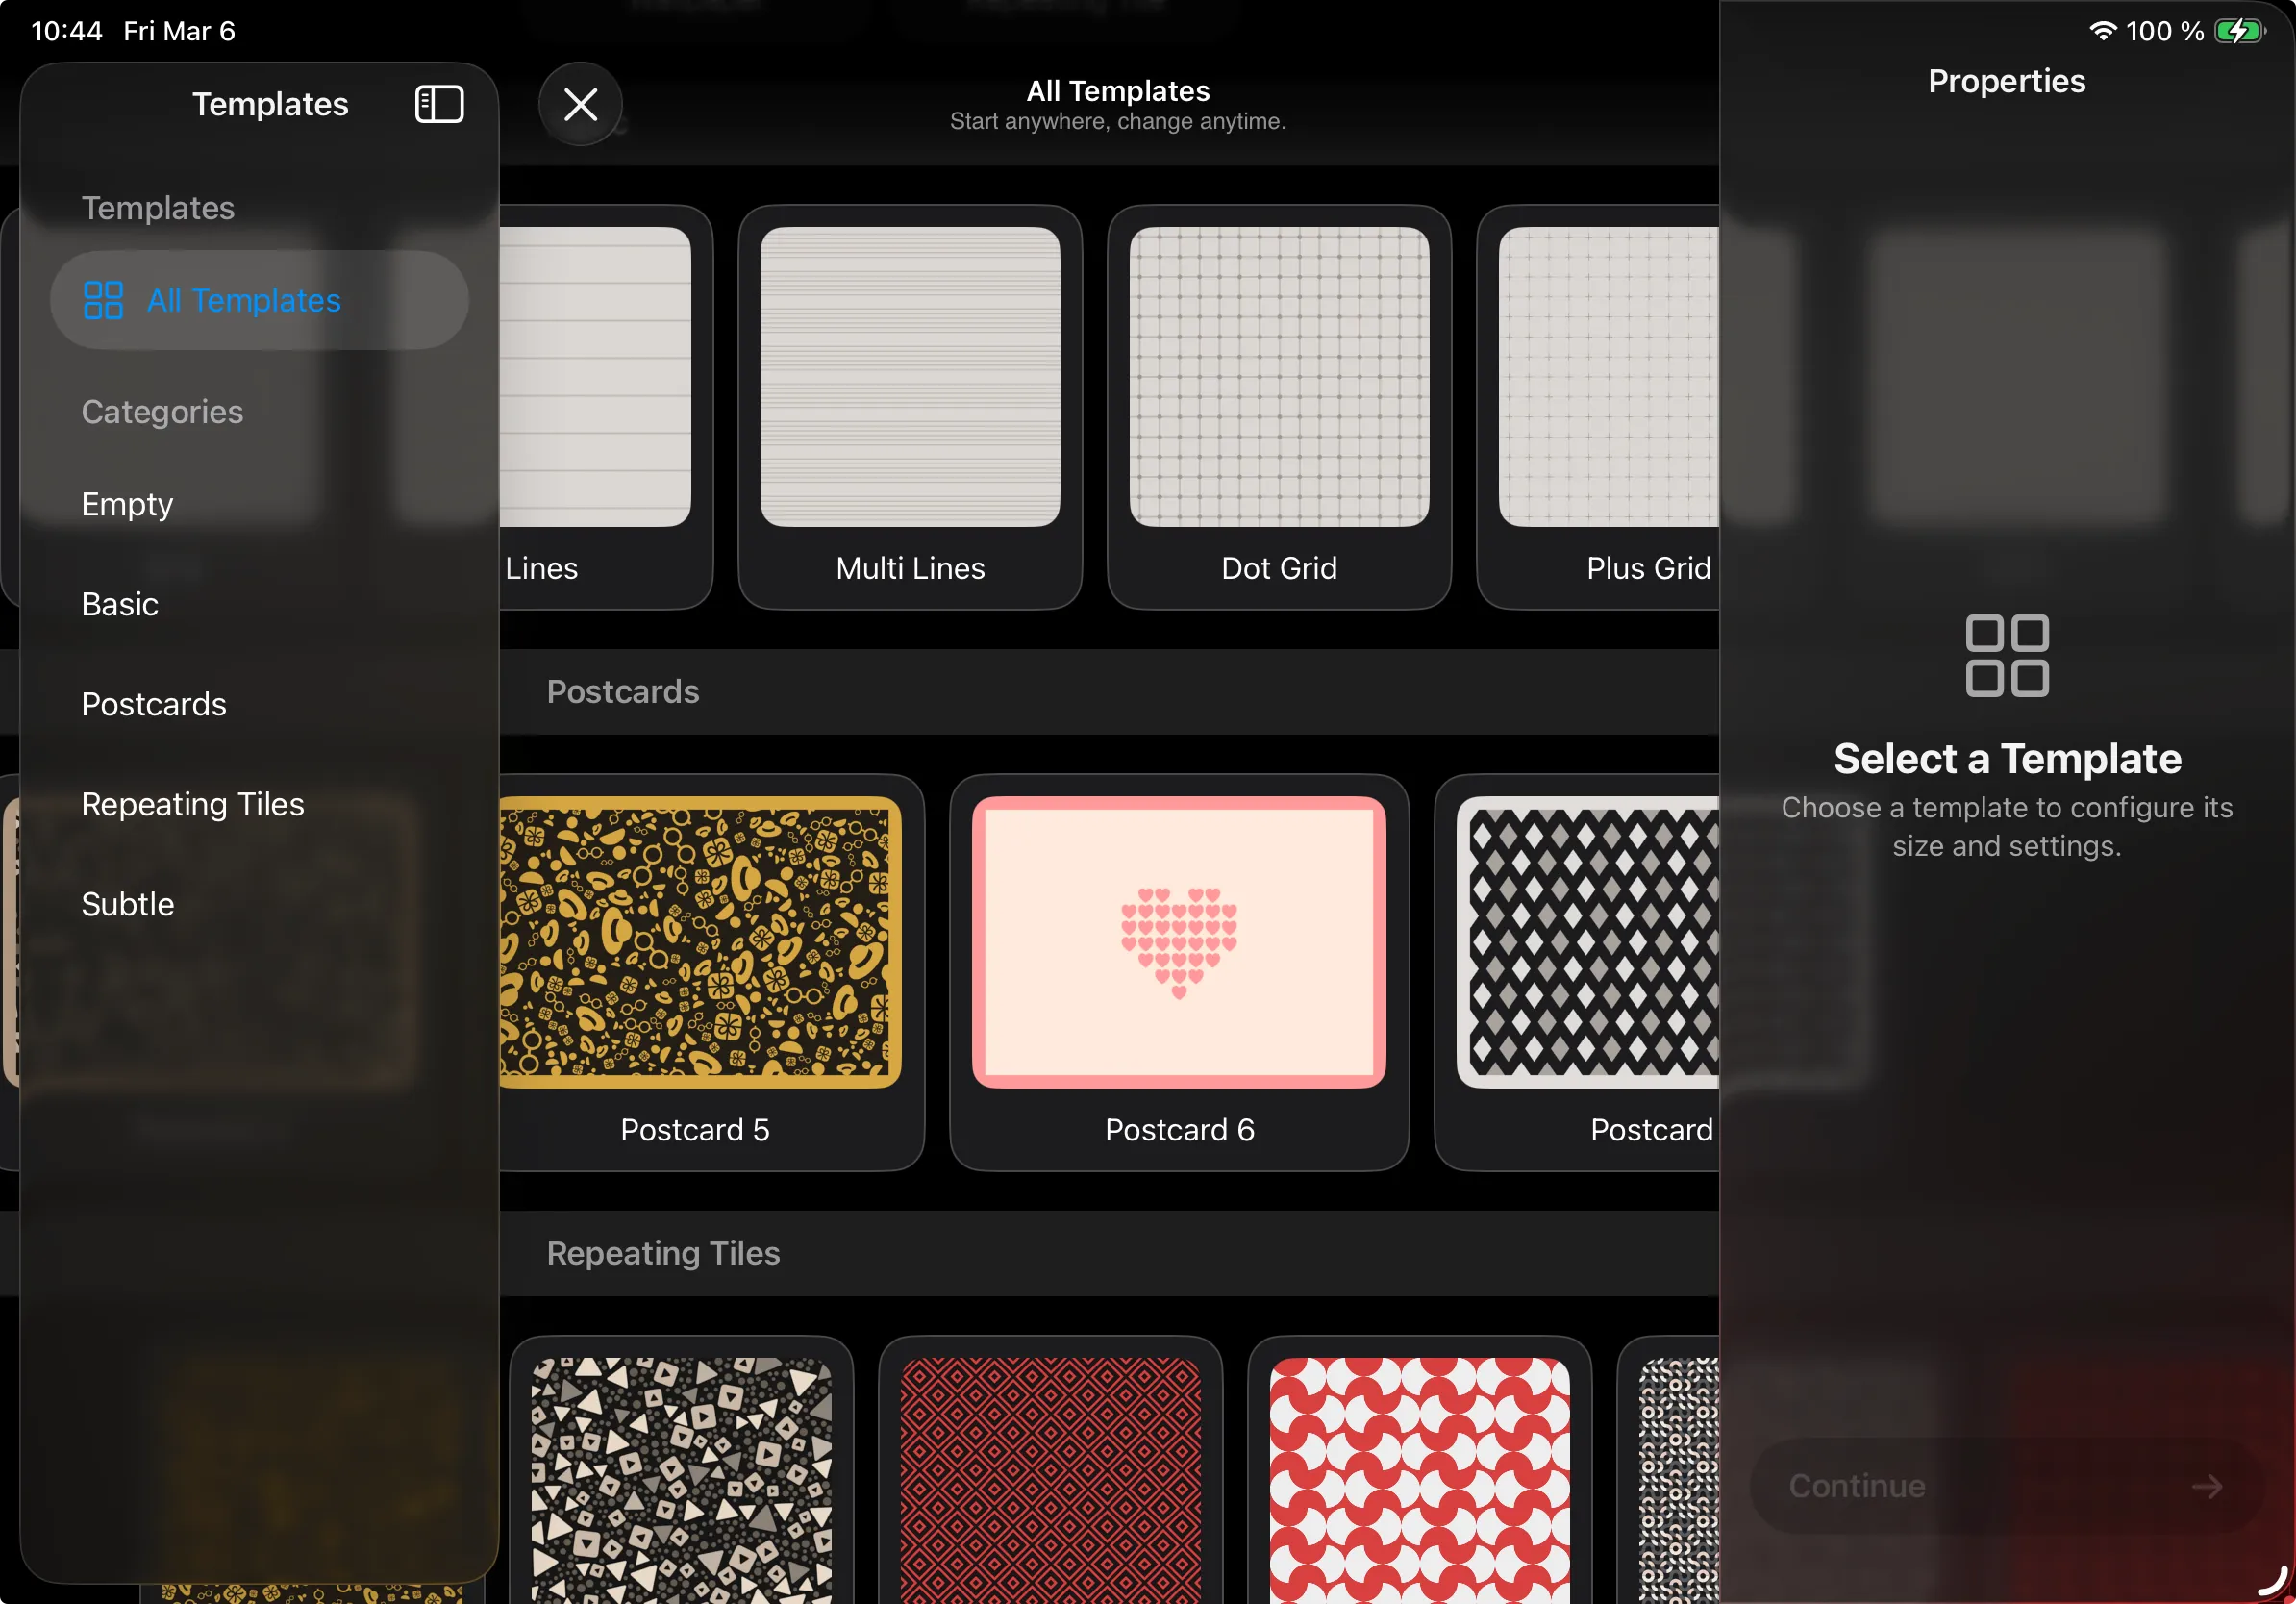This screenshot has width=2296, height=1604.
Task: Select the Postcard 6 heart template
Action: [x=1180, y=941]
